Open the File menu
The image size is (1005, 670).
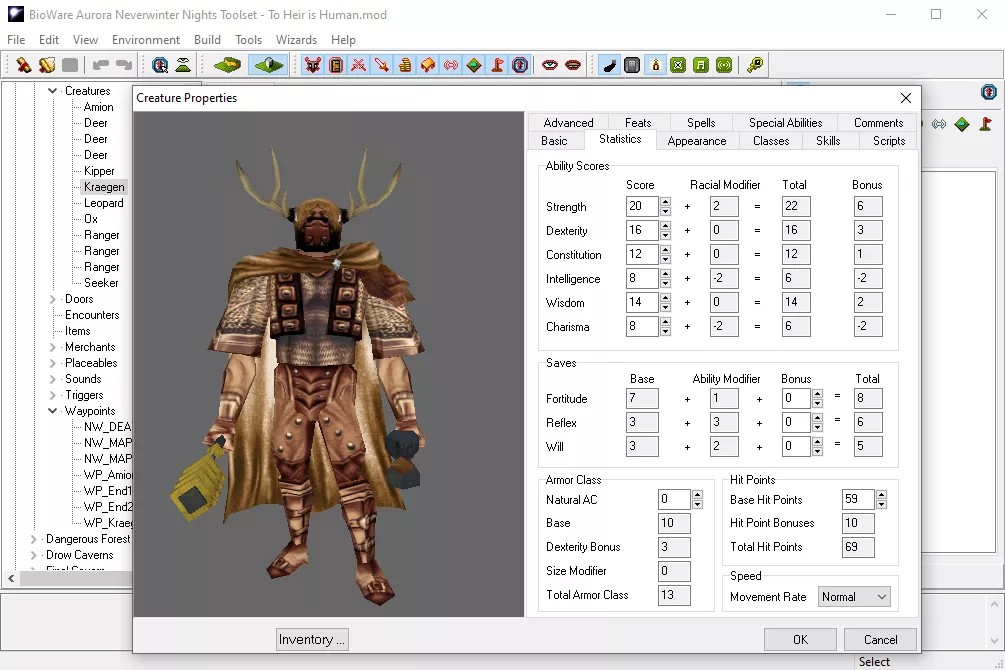click(16, 40)
